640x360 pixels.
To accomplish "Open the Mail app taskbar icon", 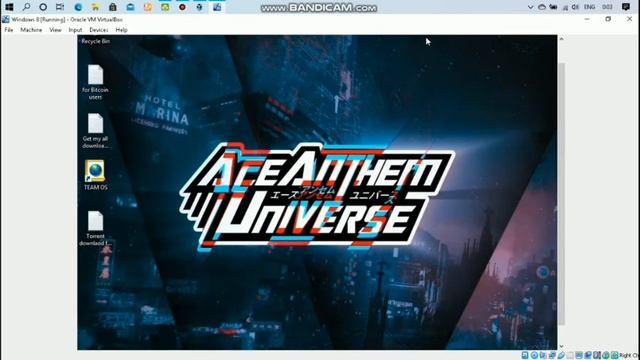I will tap(131, 7).
